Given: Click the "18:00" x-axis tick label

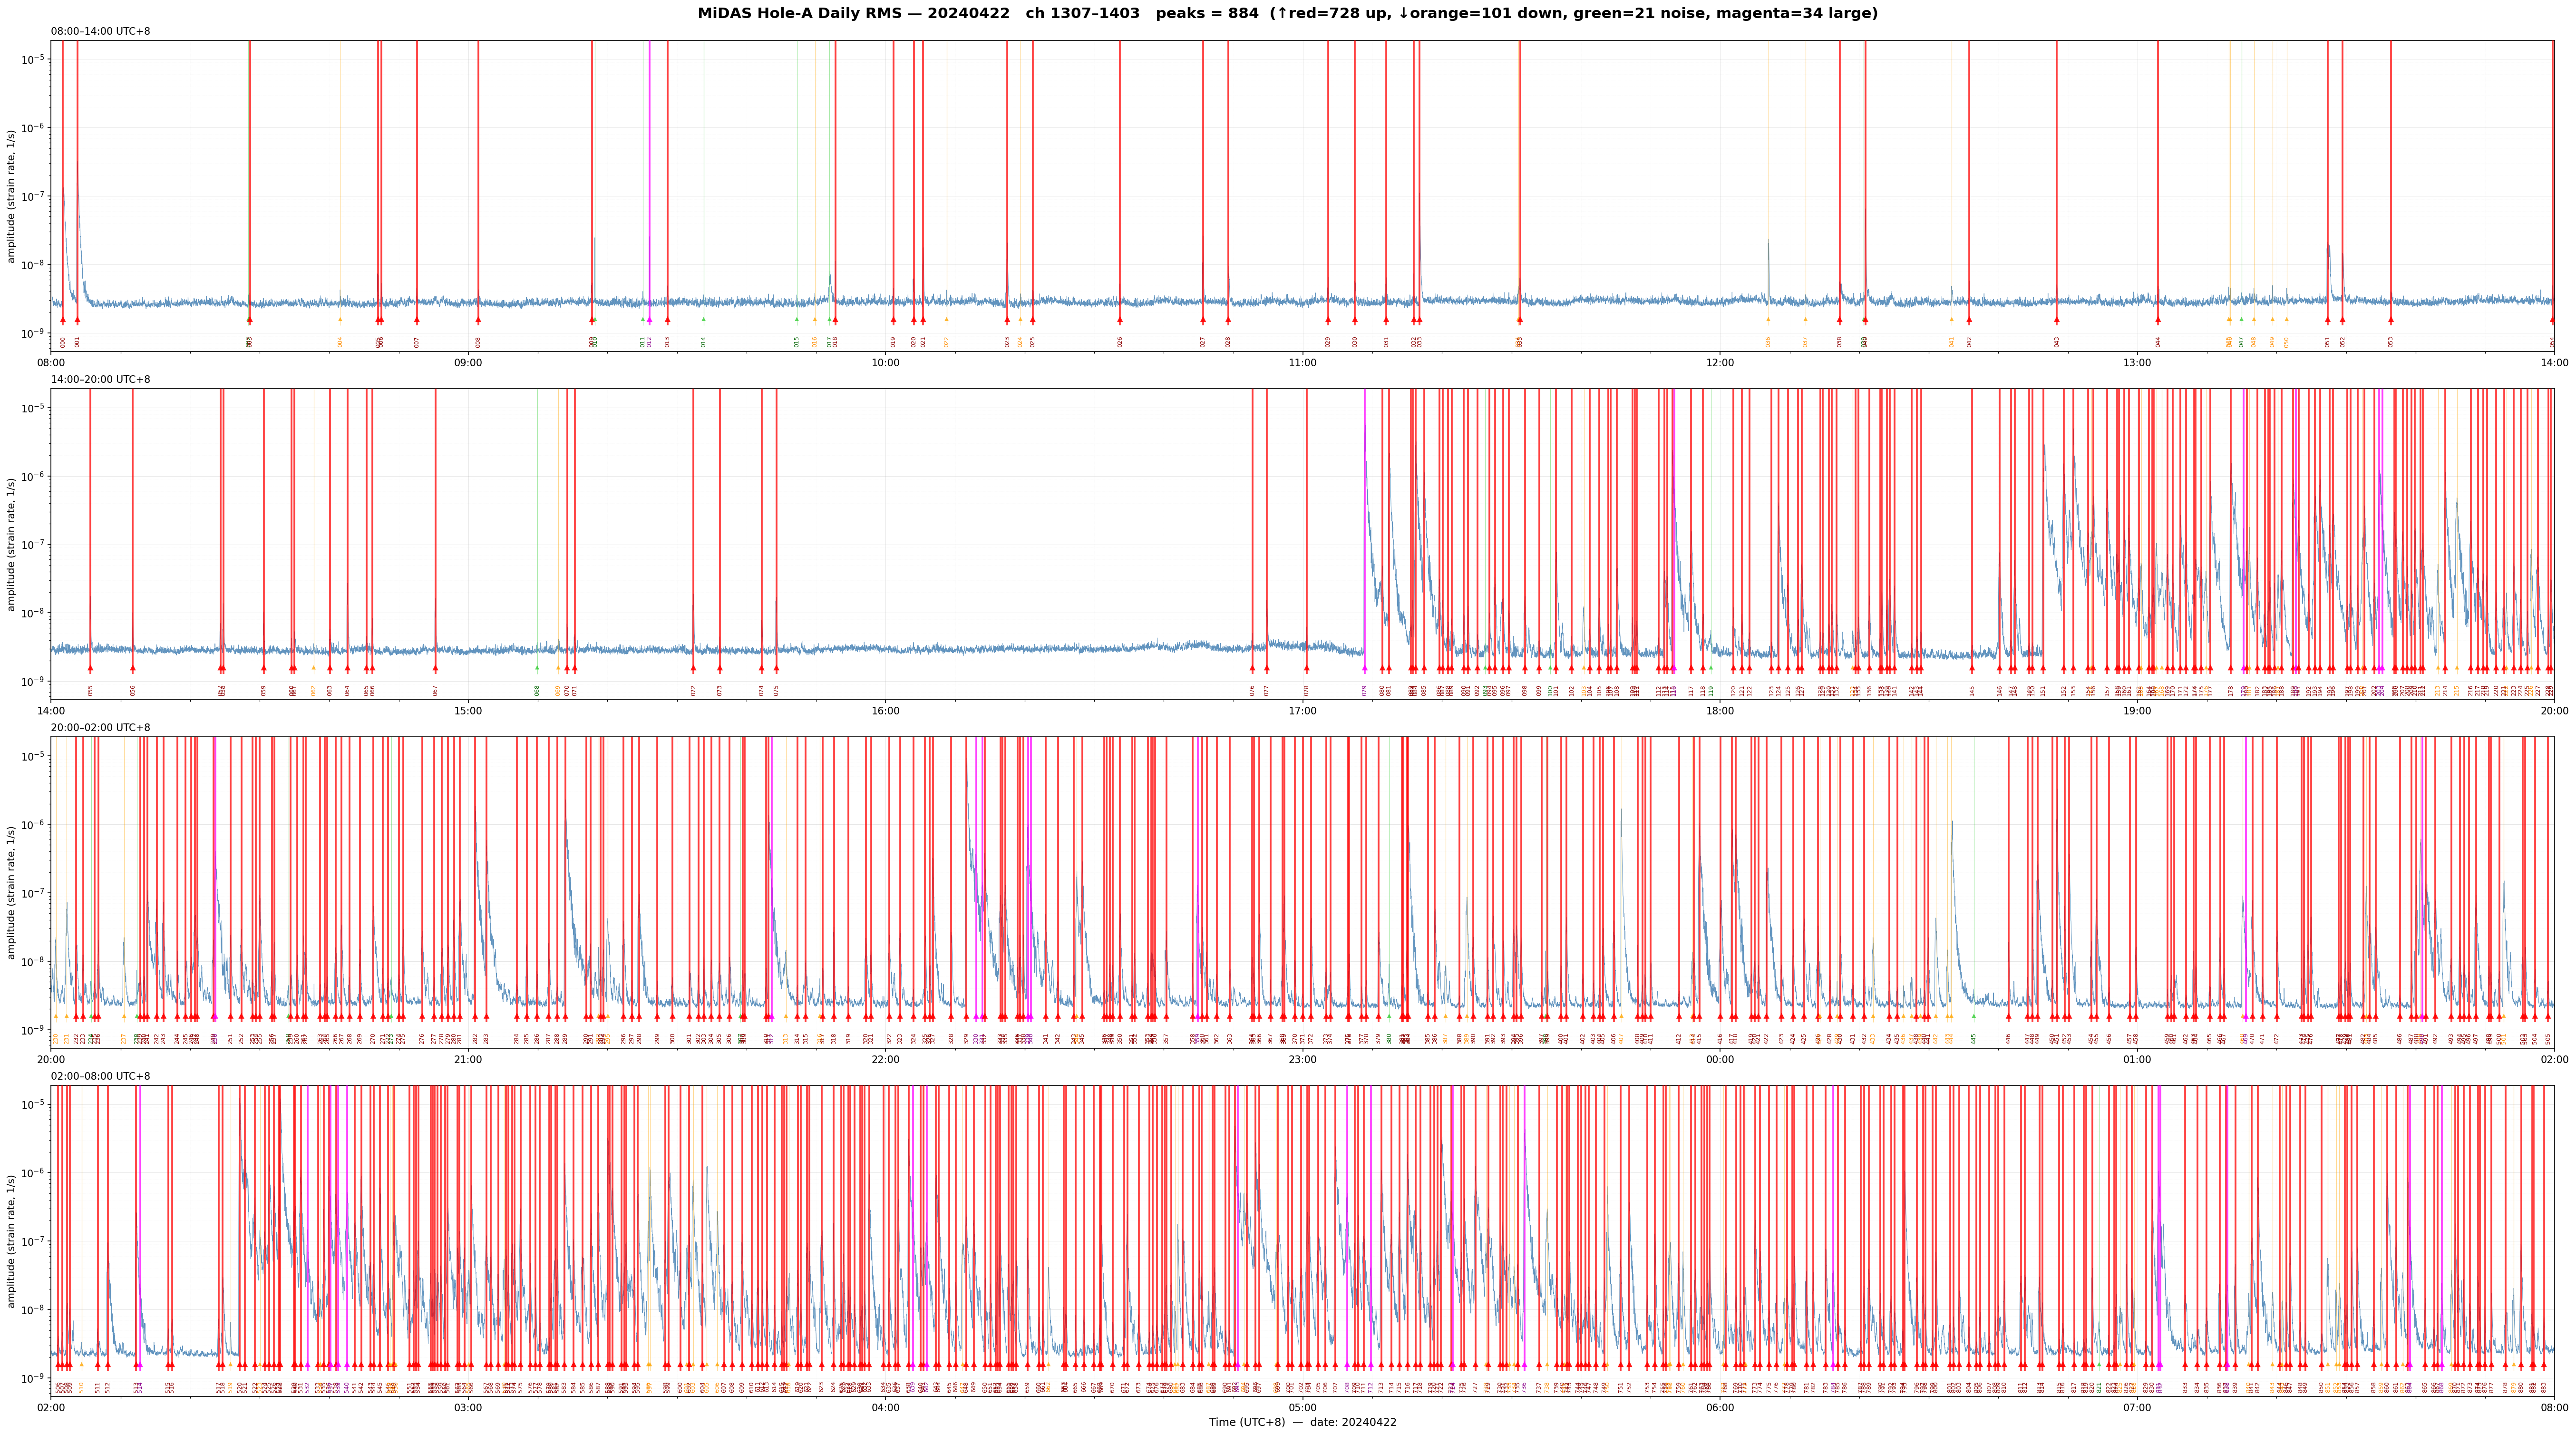Looking at the screenshot, I should (1720, 710).
